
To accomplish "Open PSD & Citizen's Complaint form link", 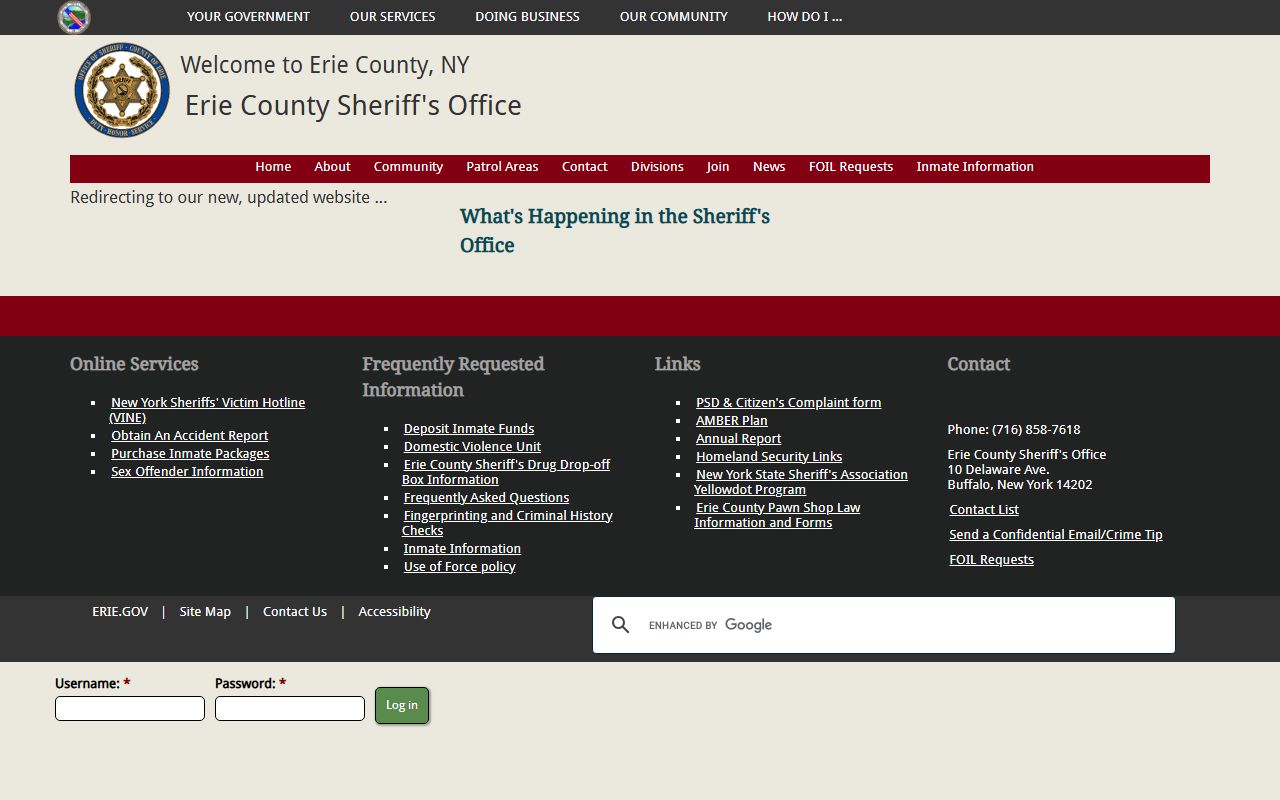I will [x=789, y=403].
